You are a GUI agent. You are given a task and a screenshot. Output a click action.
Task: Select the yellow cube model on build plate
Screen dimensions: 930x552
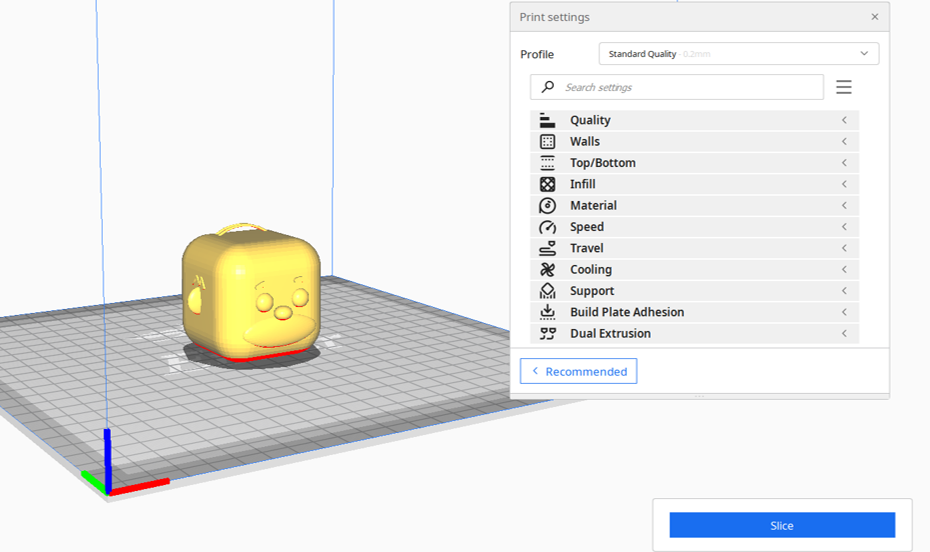[250, 295]
